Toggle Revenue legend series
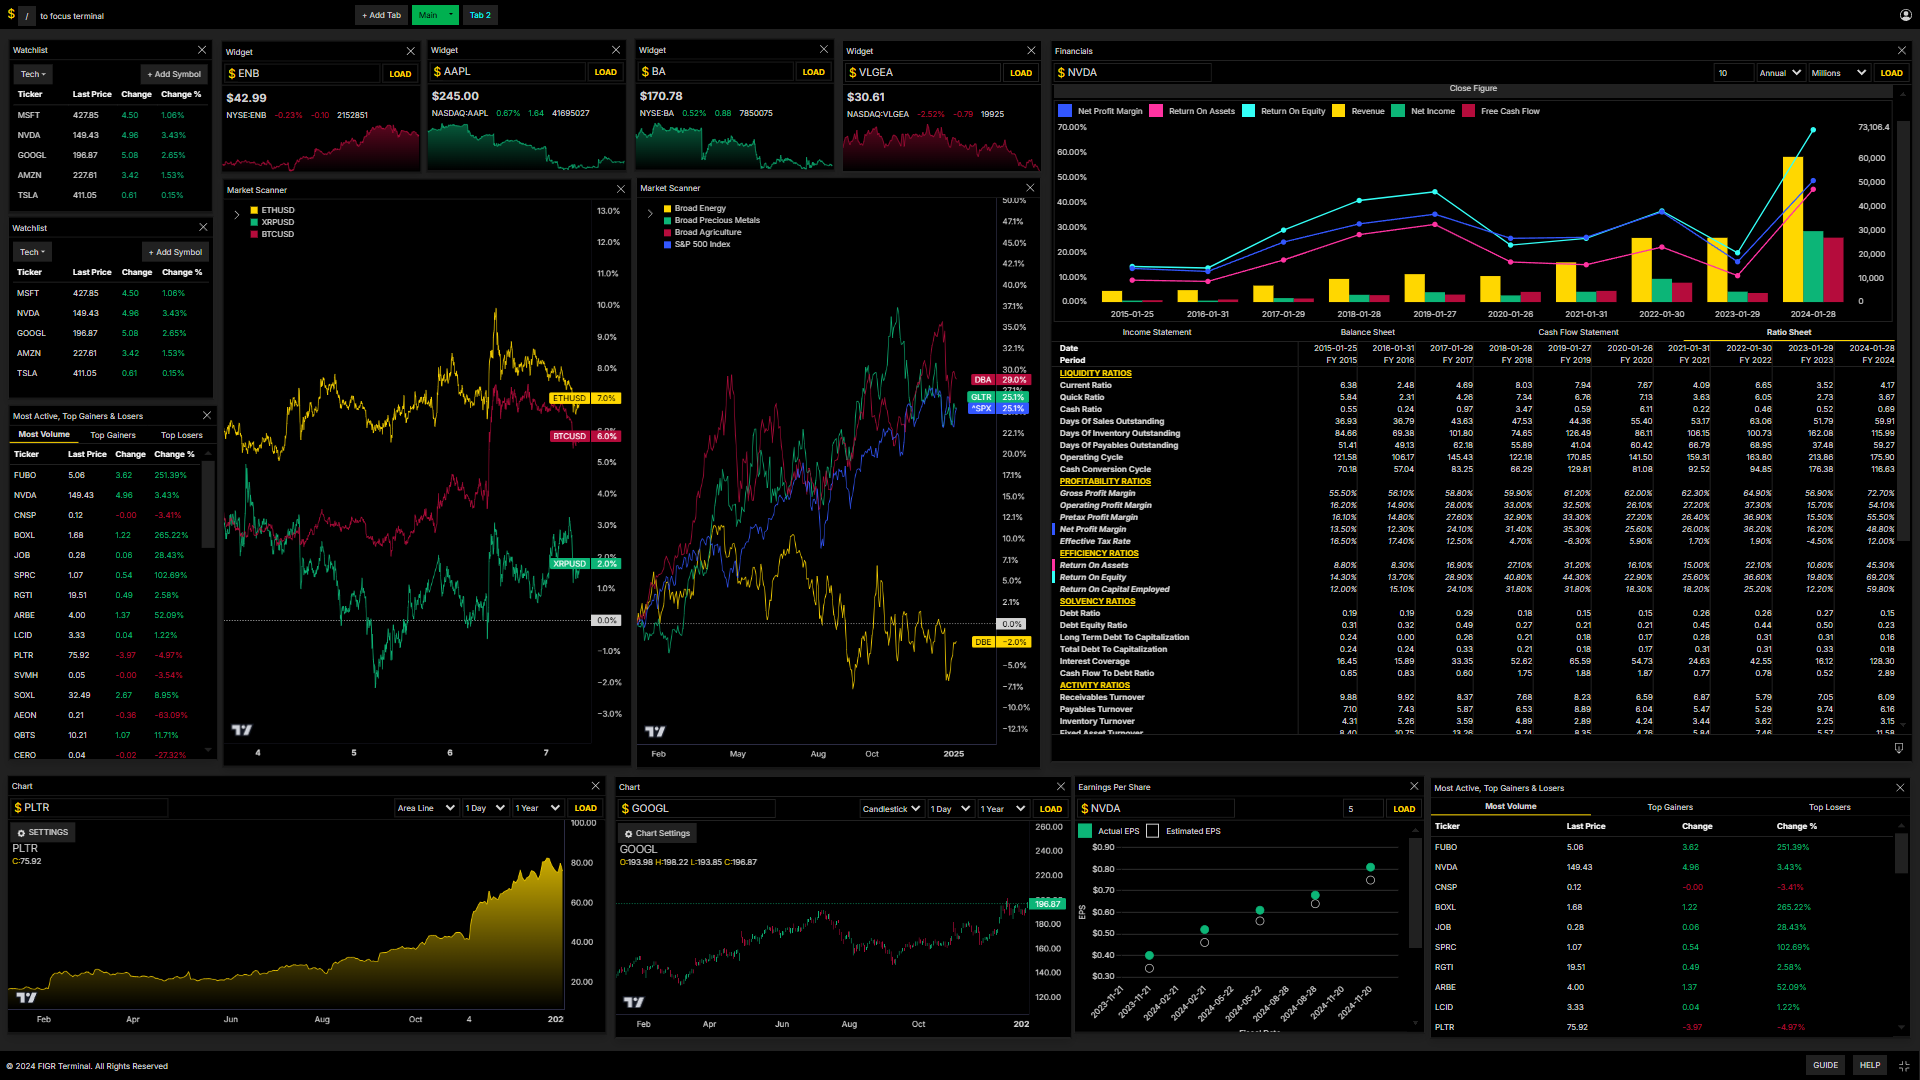 pos(1358,111)
